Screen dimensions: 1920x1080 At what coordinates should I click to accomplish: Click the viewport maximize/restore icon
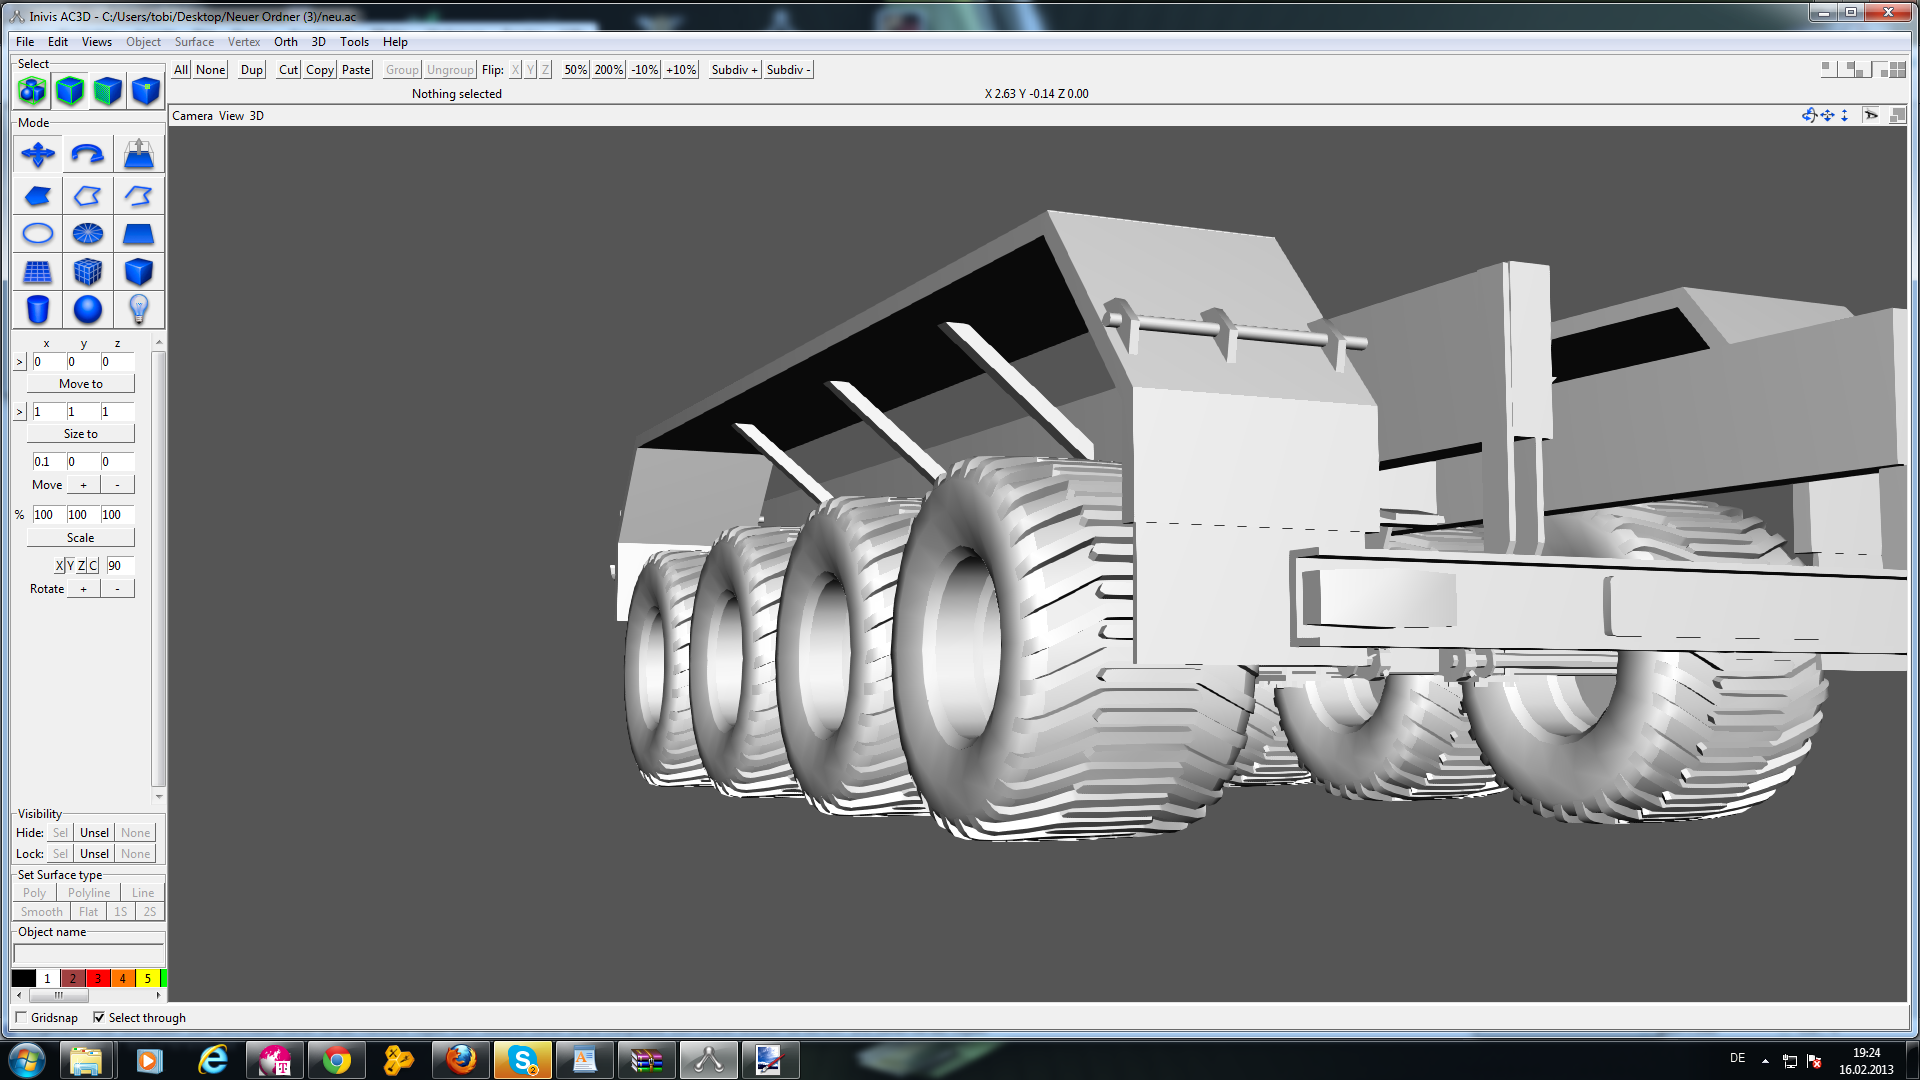pos(1897,116)
